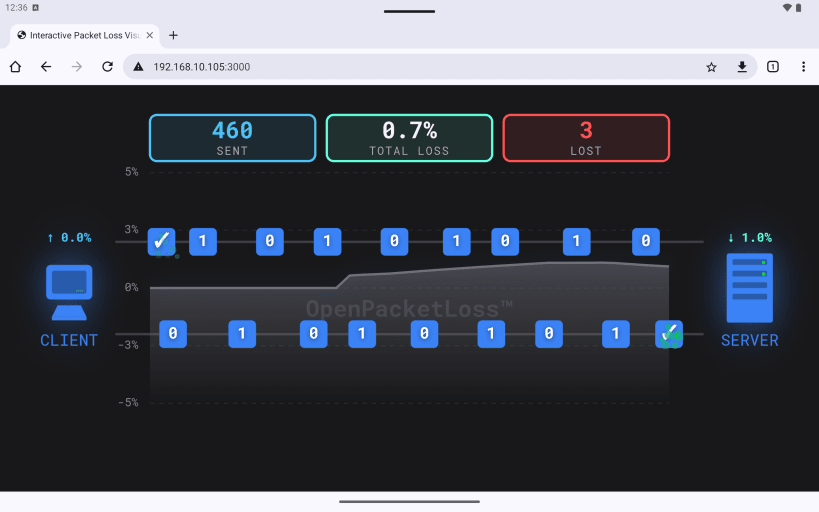Click the checkmark packet on upper lane

161,241
